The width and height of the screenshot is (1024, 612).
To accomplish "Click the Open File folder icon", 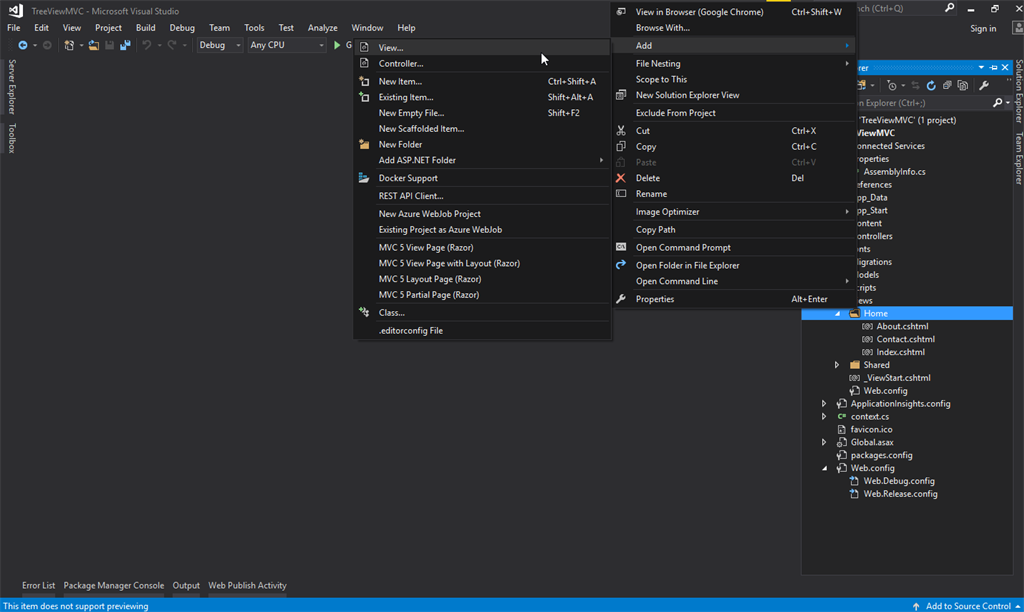I will [94, 45].
